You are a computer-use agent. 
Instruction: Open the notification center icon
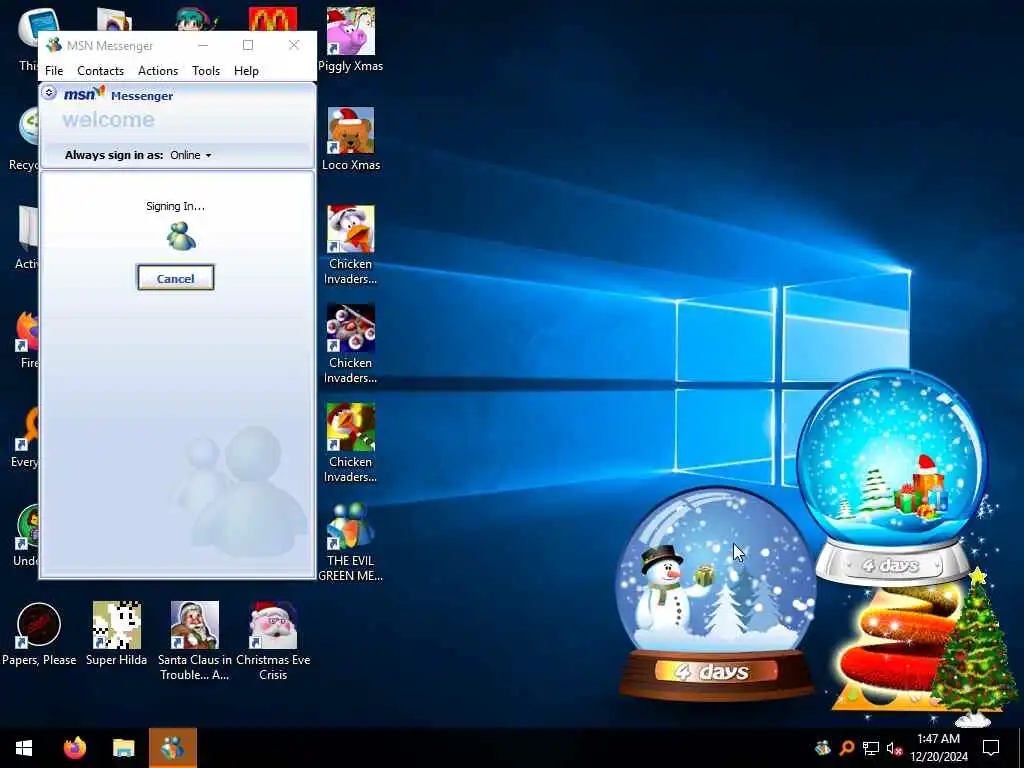(x=991, y=748)
